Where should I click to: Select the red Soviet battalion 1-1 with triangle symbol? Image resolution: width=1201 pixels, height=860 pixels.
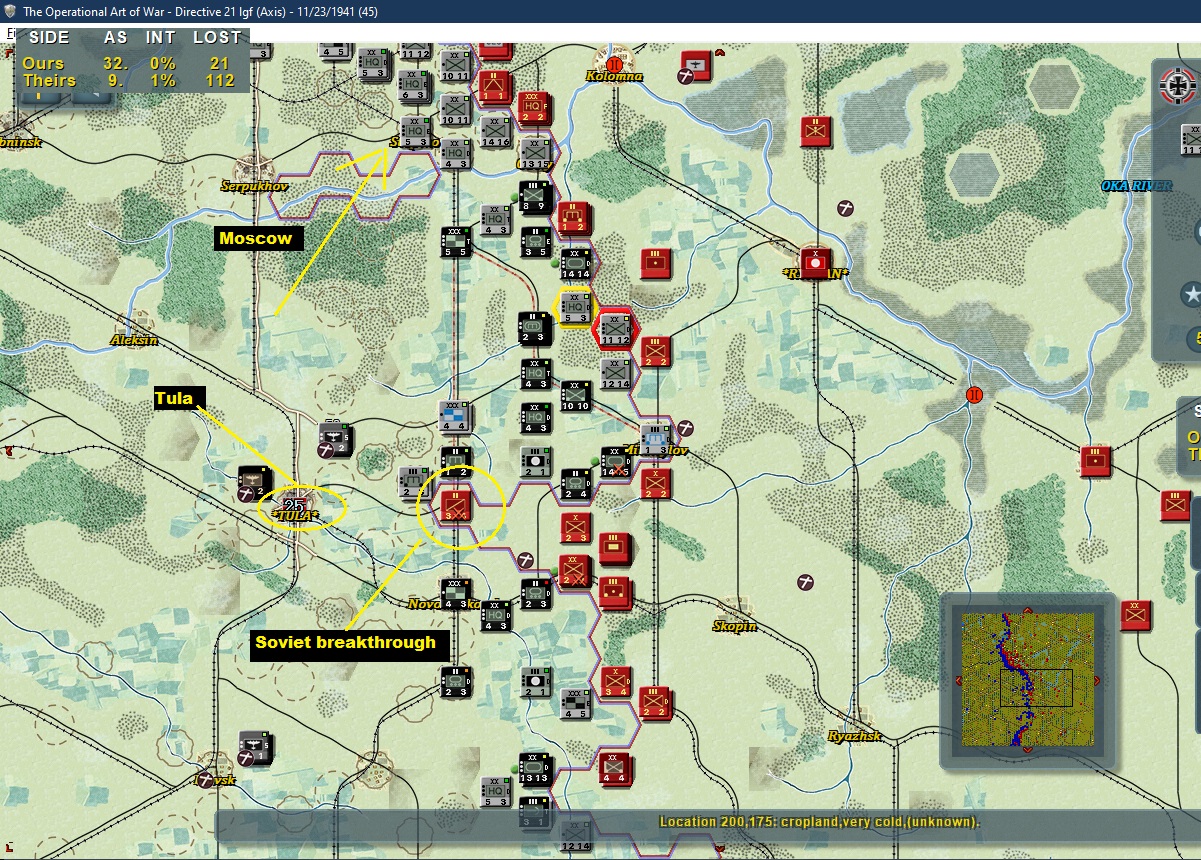pos(494,86)
